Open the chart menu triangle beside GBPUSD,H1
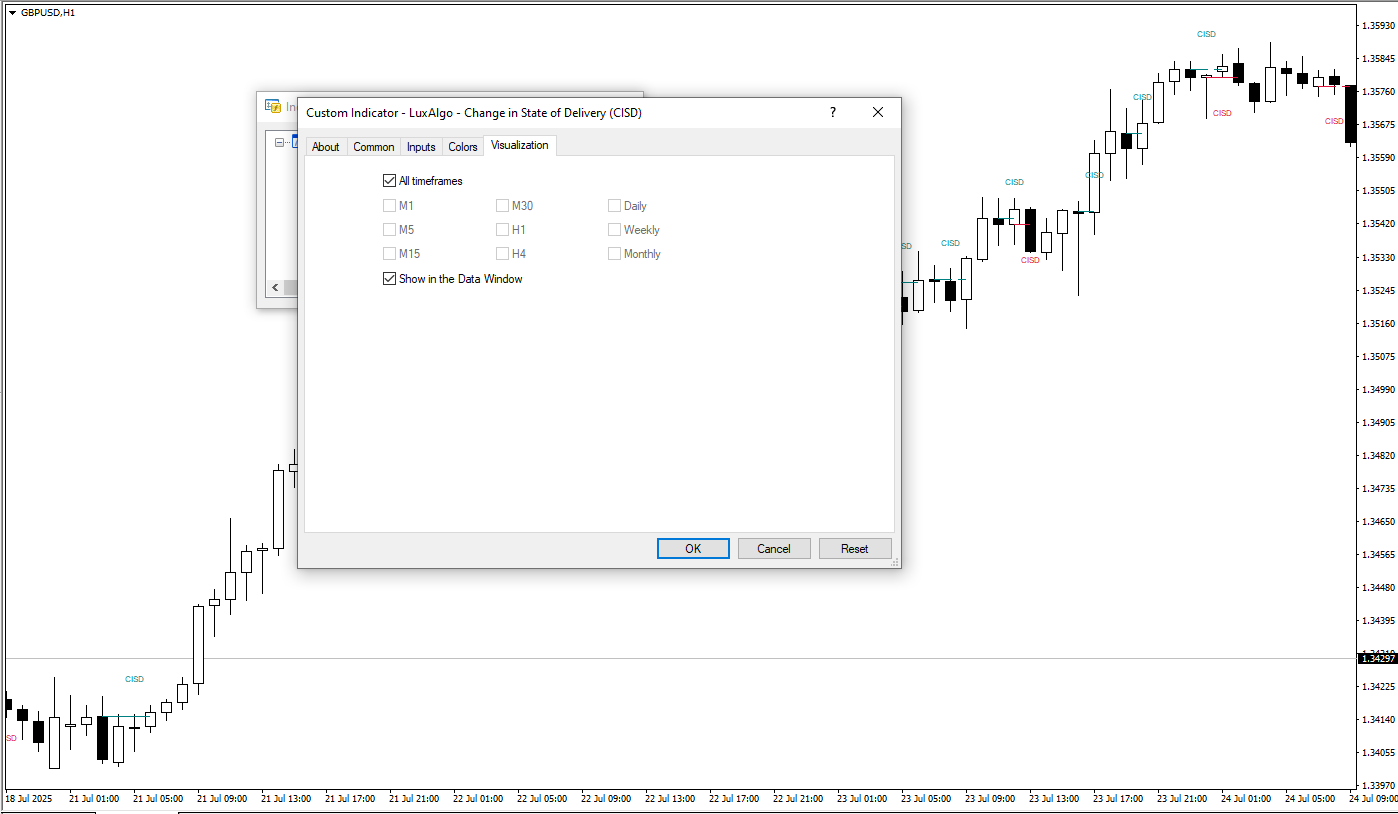 (12, 12)
